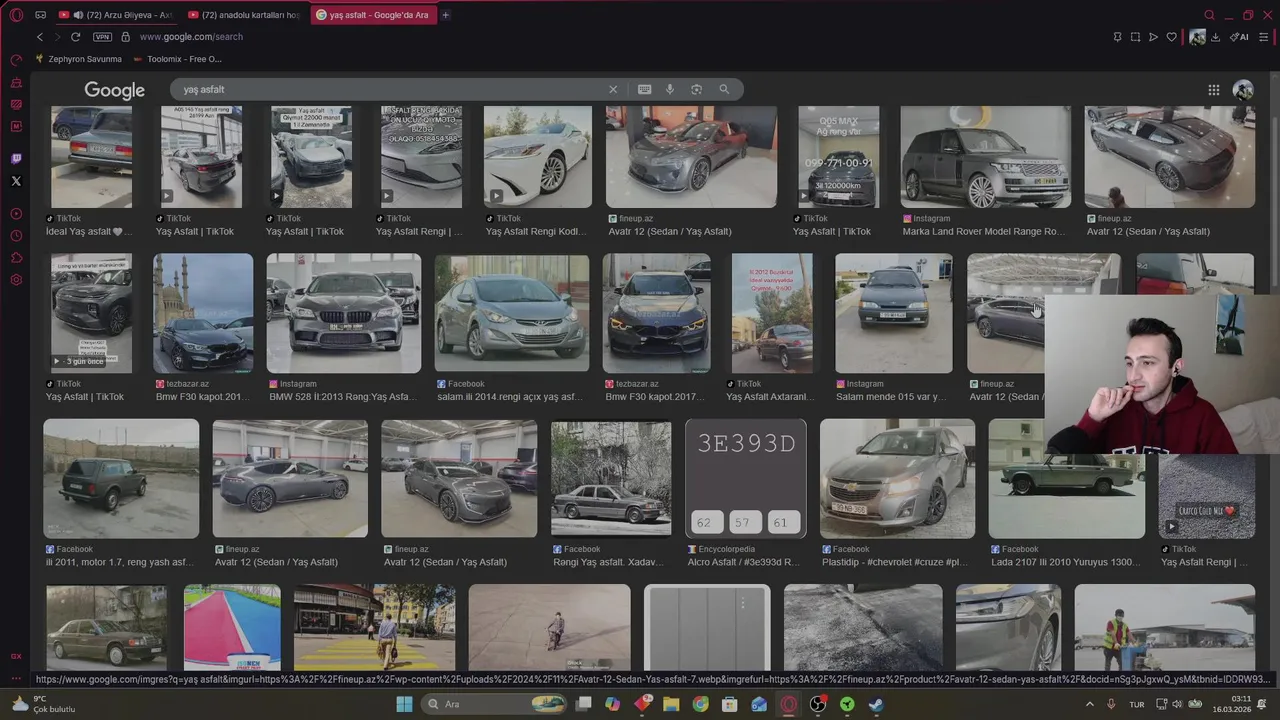Image resolution: width=1280 pixels, height=720 pixels.
Task: Add page to bookmarks heart icon
Action: click(1172, 37)
